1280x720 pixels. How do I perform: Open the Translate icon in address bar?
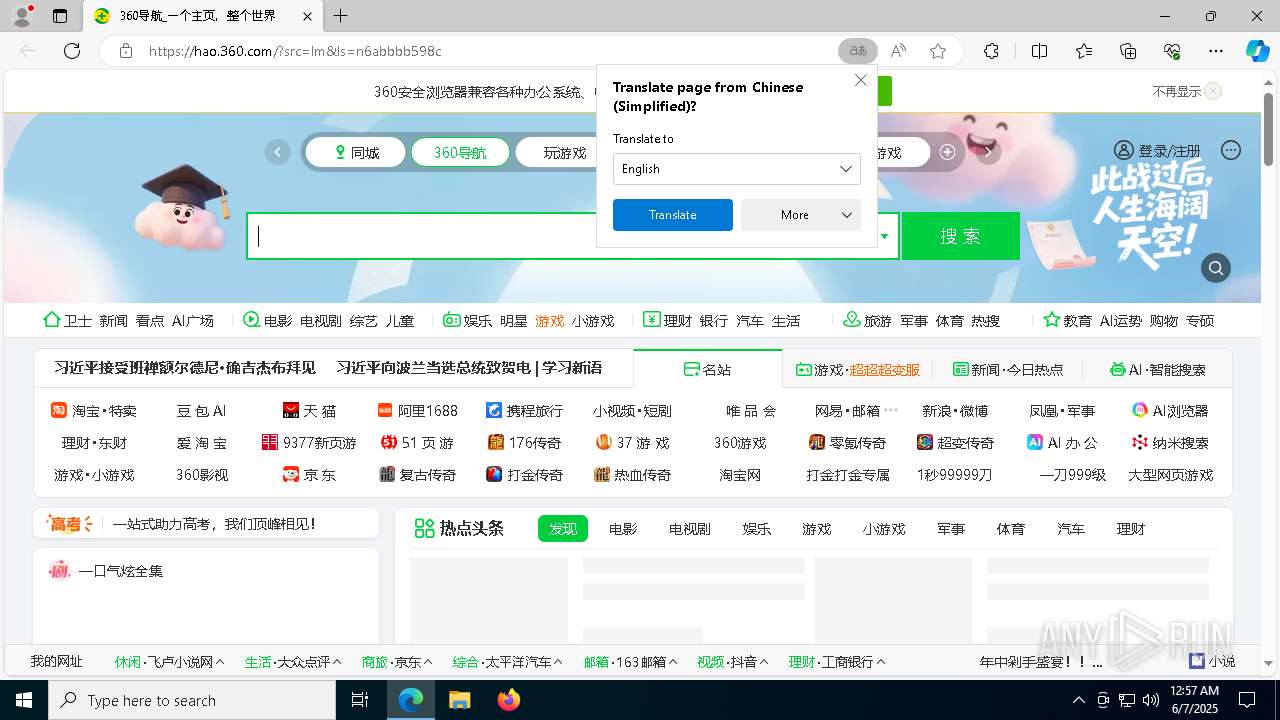tap(857, 51)
